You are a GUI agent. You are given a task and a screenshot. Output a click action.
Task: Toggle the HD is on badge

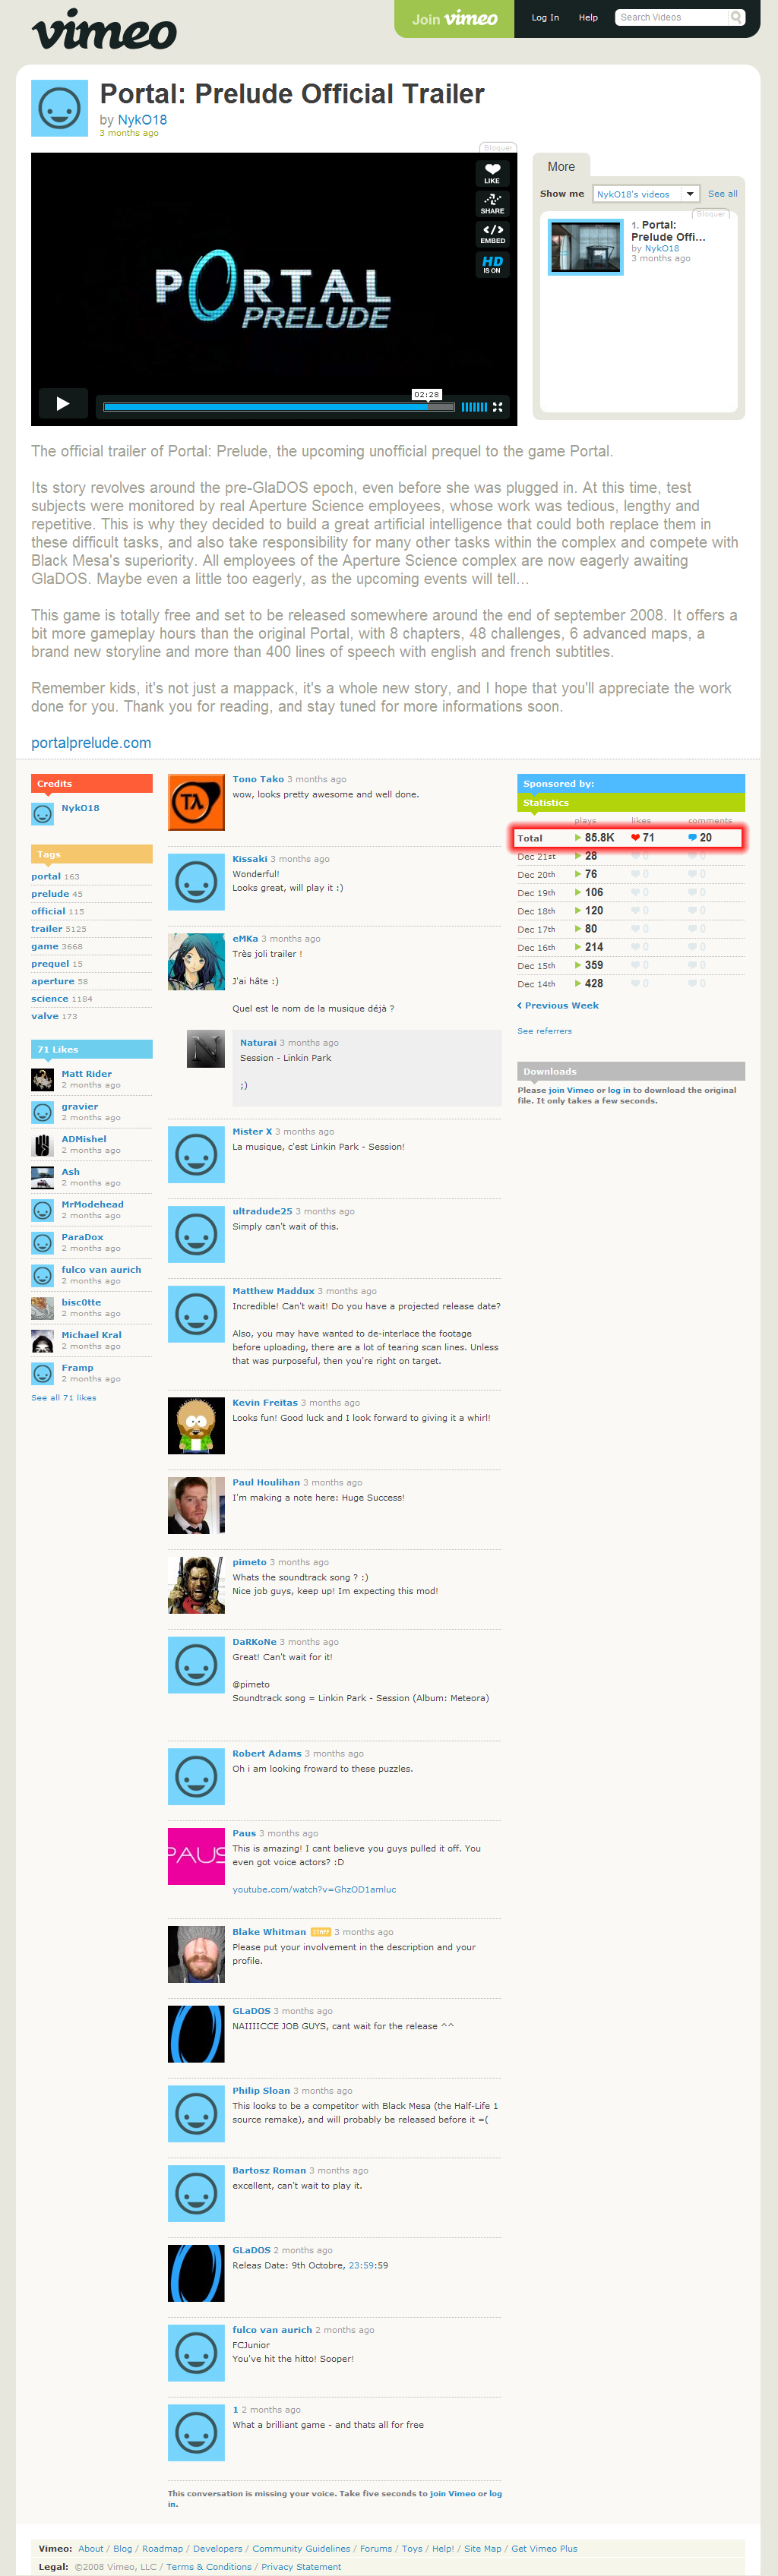(492, 264)
